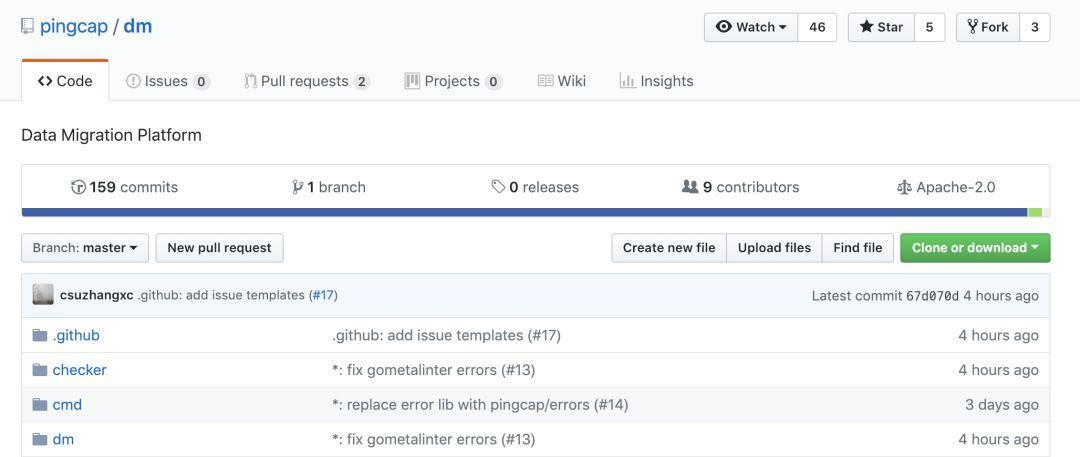Click the Apache-2.0 license scale icon
The height and width of the screenshot is (457, 1080).
coord(904,187)
